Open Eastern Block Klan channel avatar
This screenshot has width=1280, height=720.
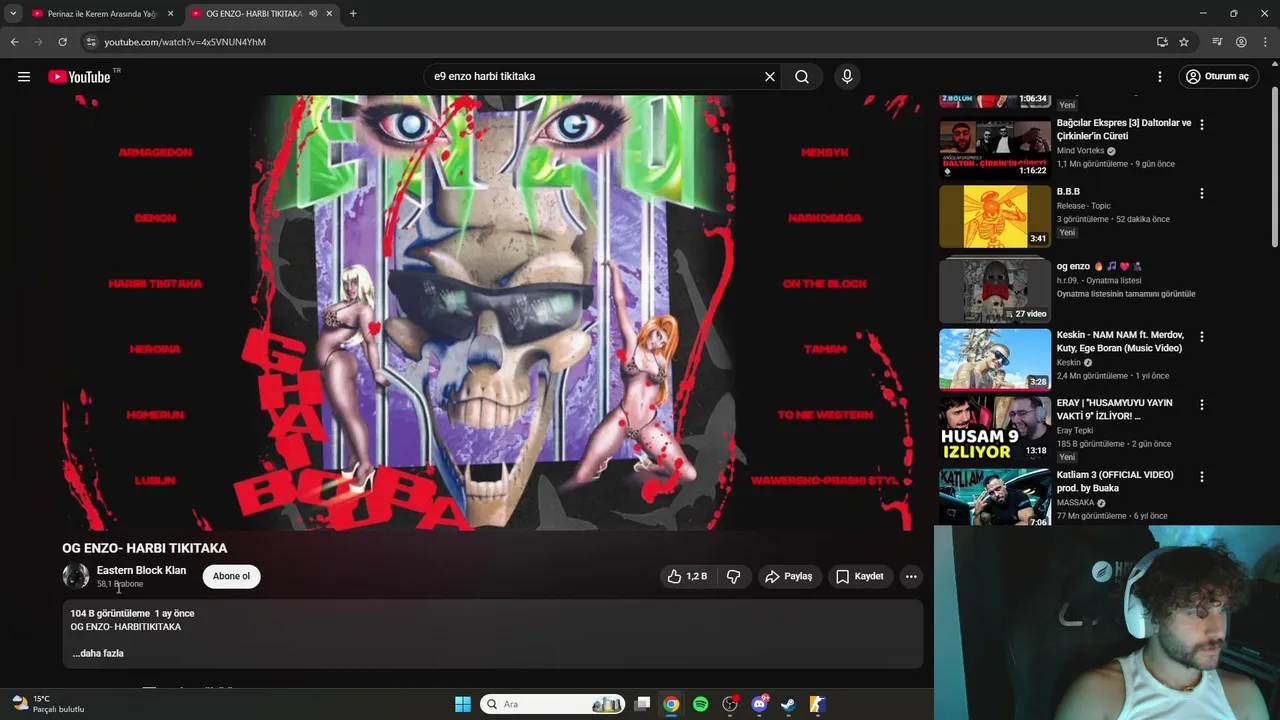(76, 576)
